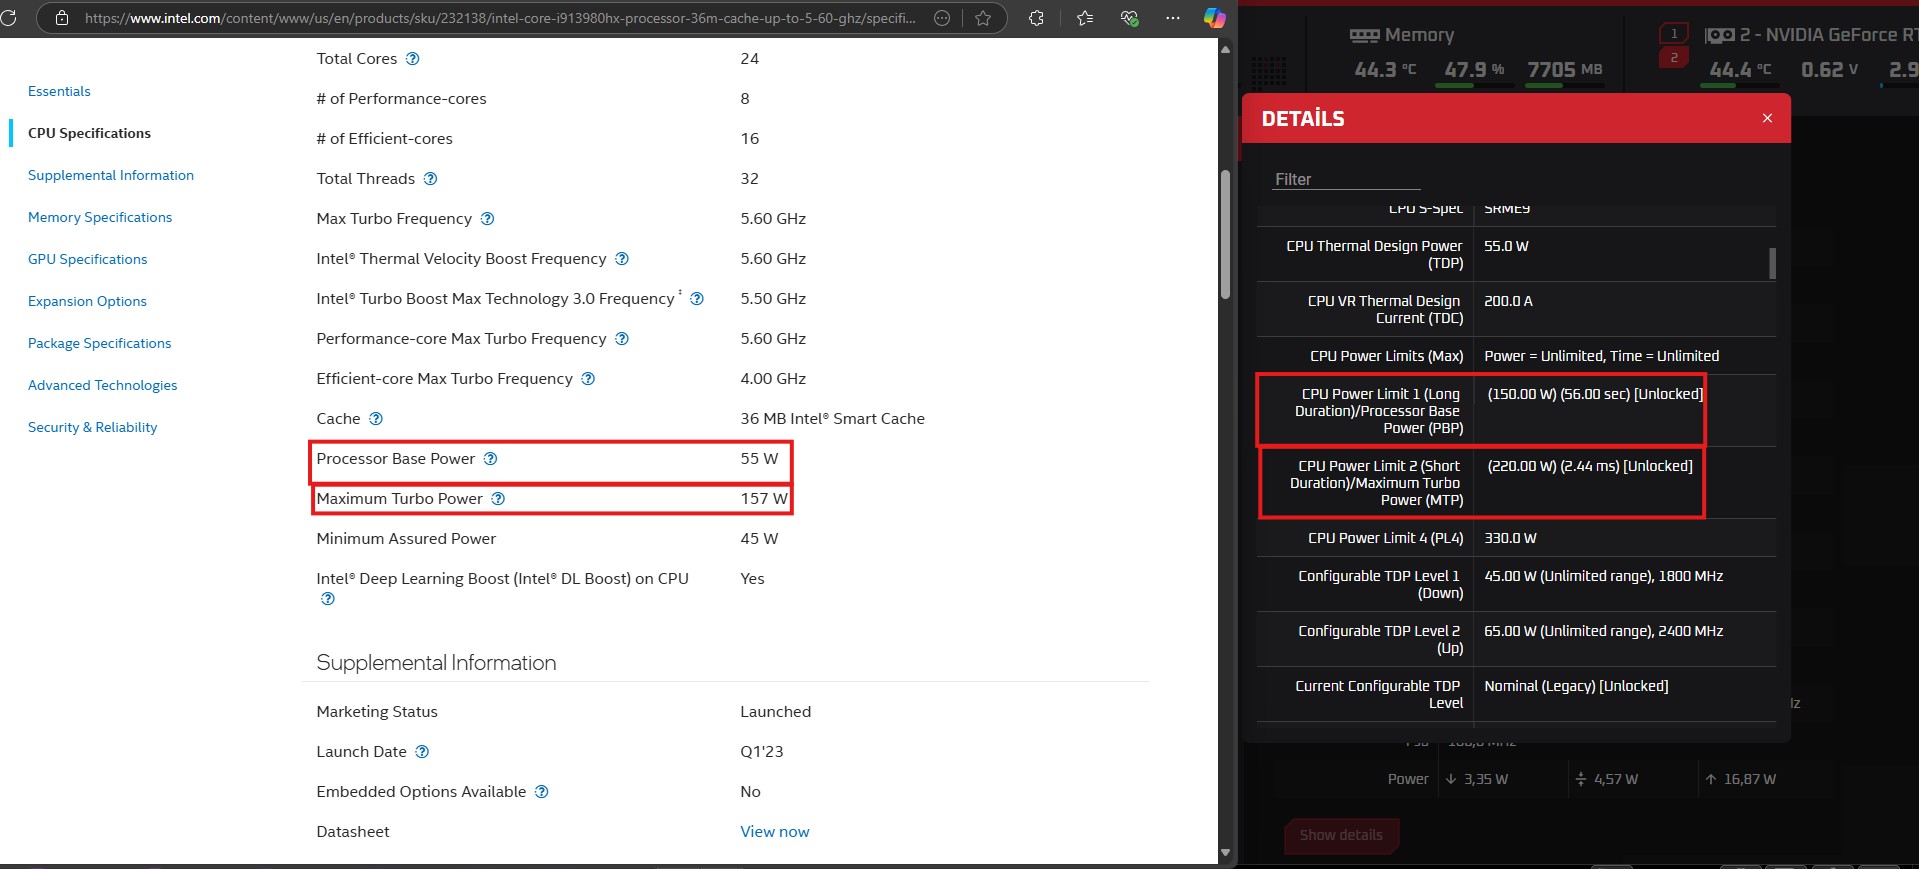Jump to GPU Specifications section
Image resolution: width=1919 pixels, height=869 pixels.
(x=88, y=259)
